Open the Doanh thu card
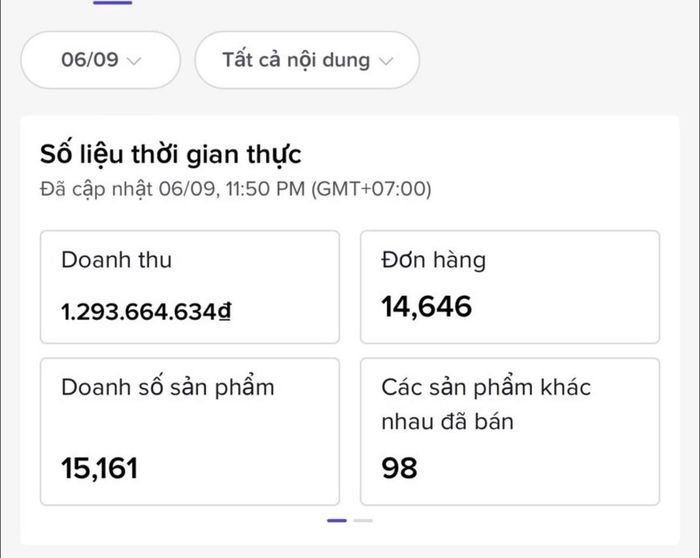 tap(190, 287)
